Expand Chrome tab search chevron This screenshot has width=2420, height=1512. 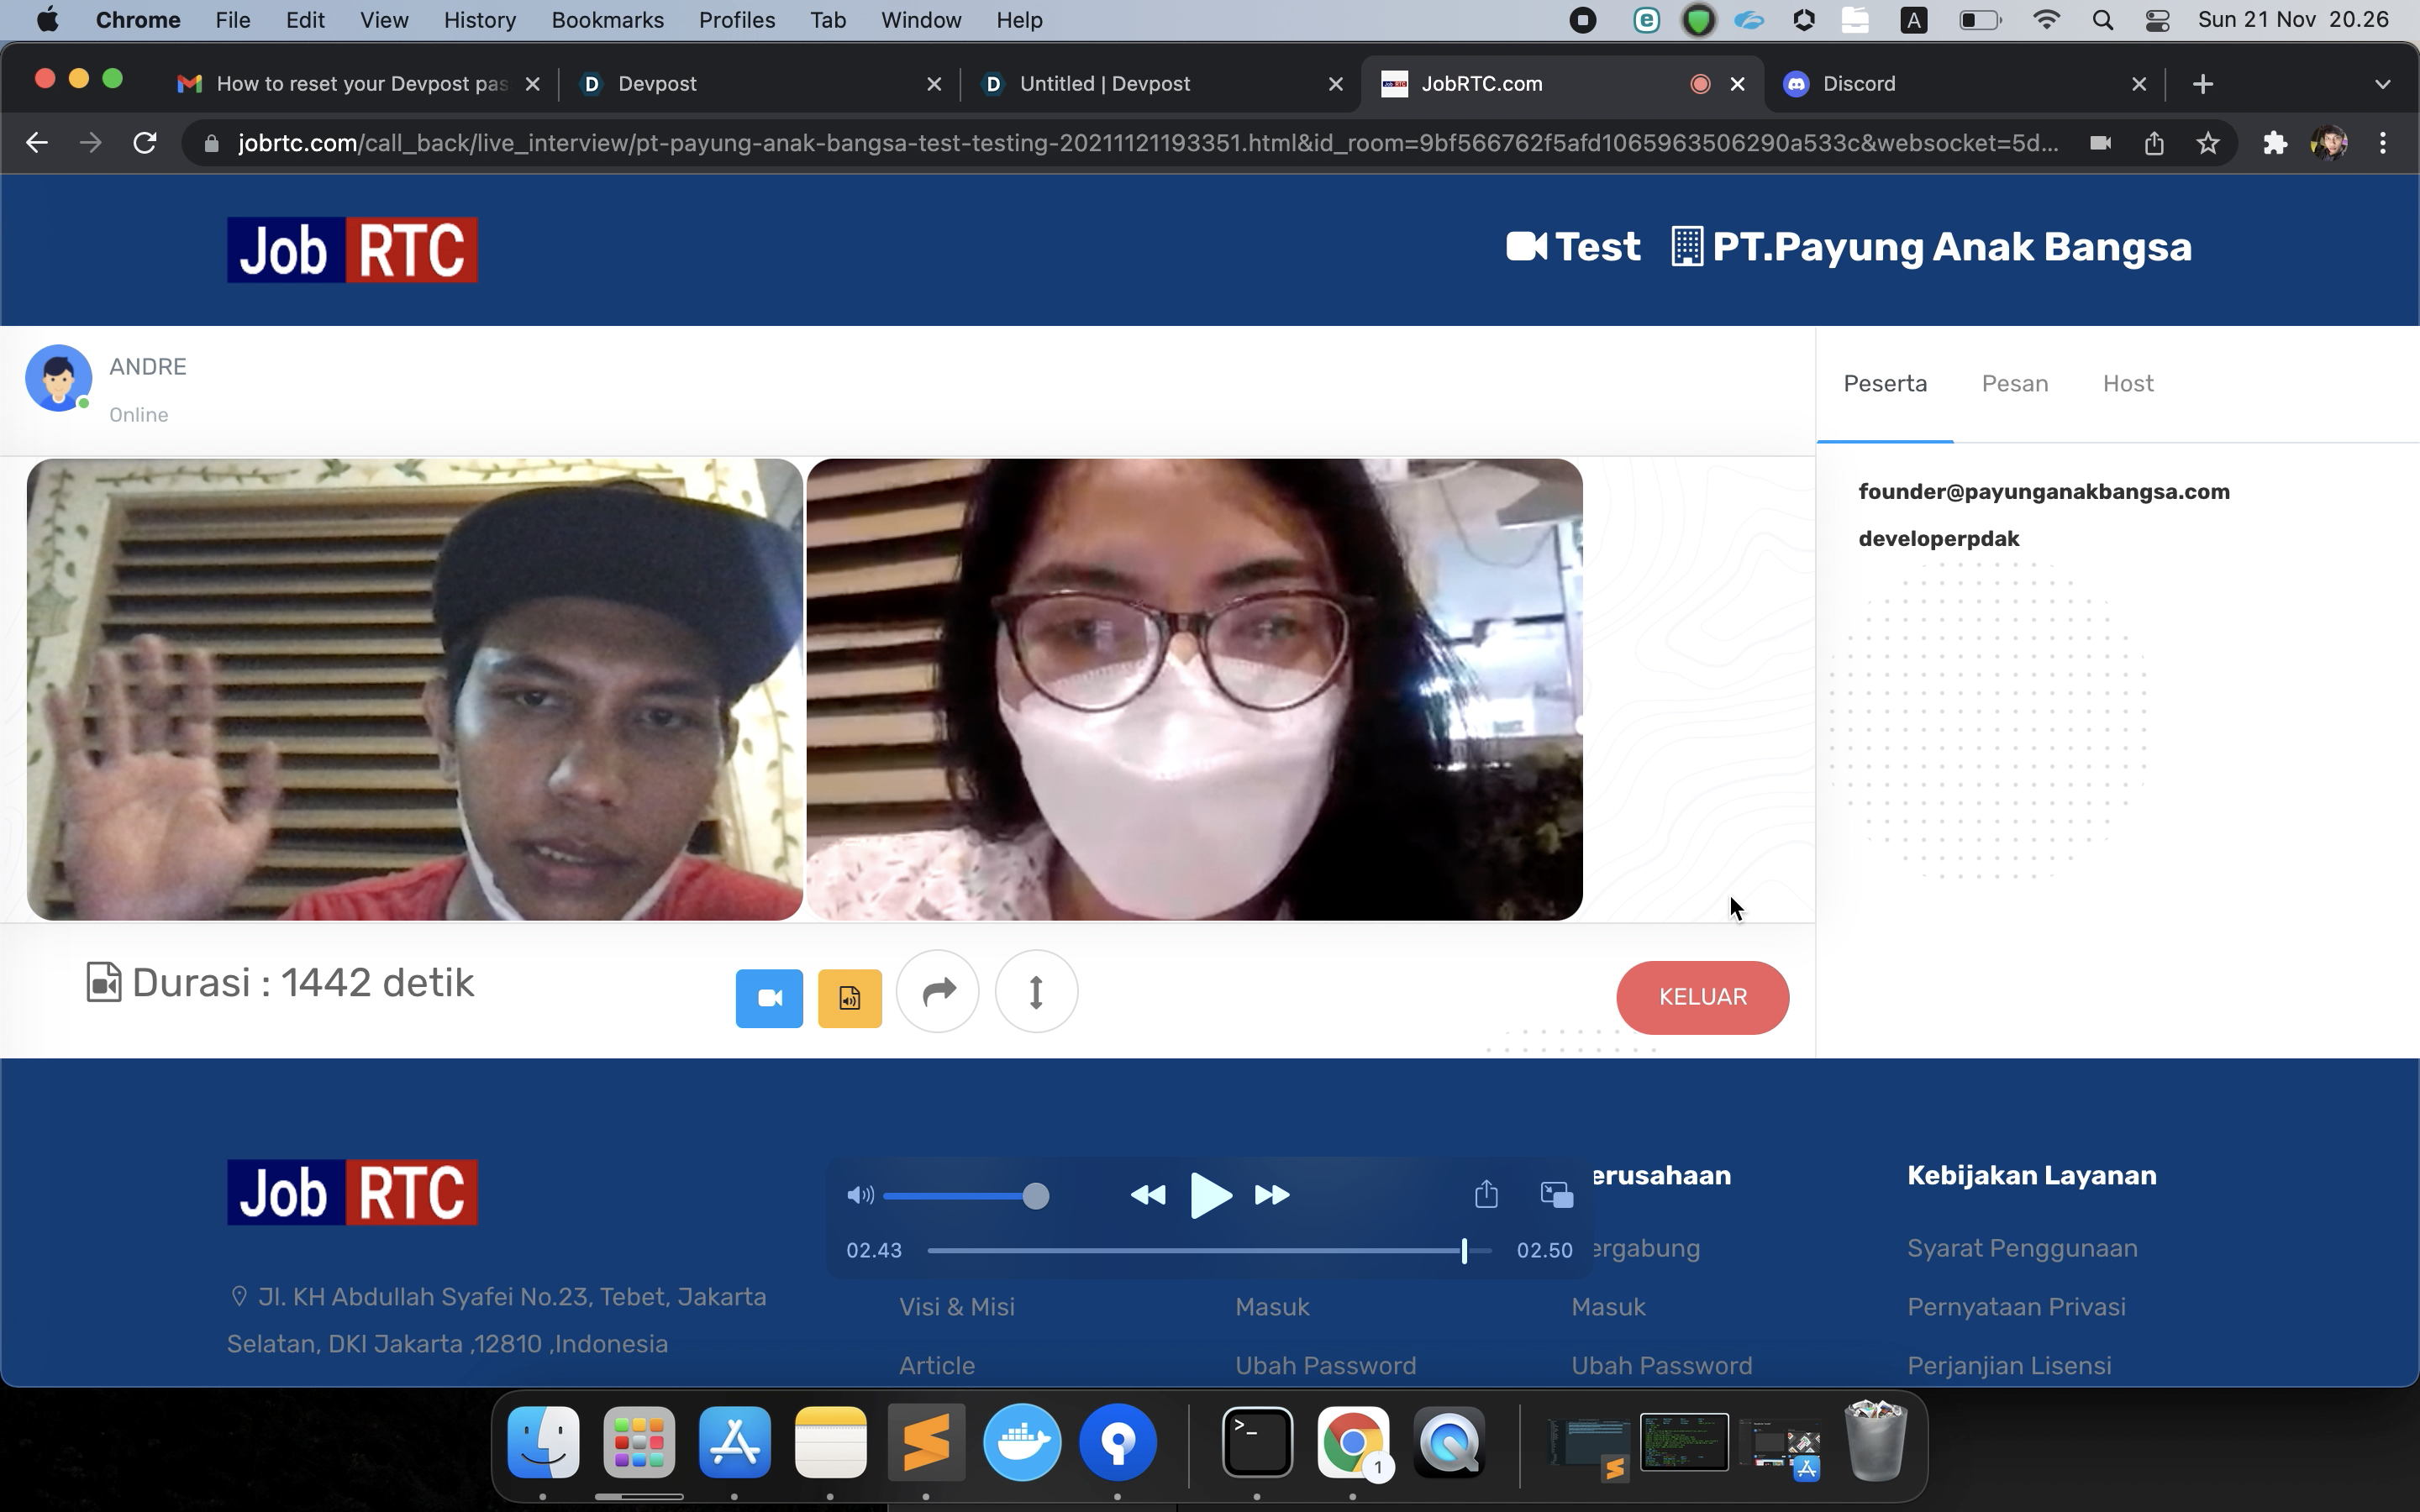pyautogui.click(x=2382, y=84)
